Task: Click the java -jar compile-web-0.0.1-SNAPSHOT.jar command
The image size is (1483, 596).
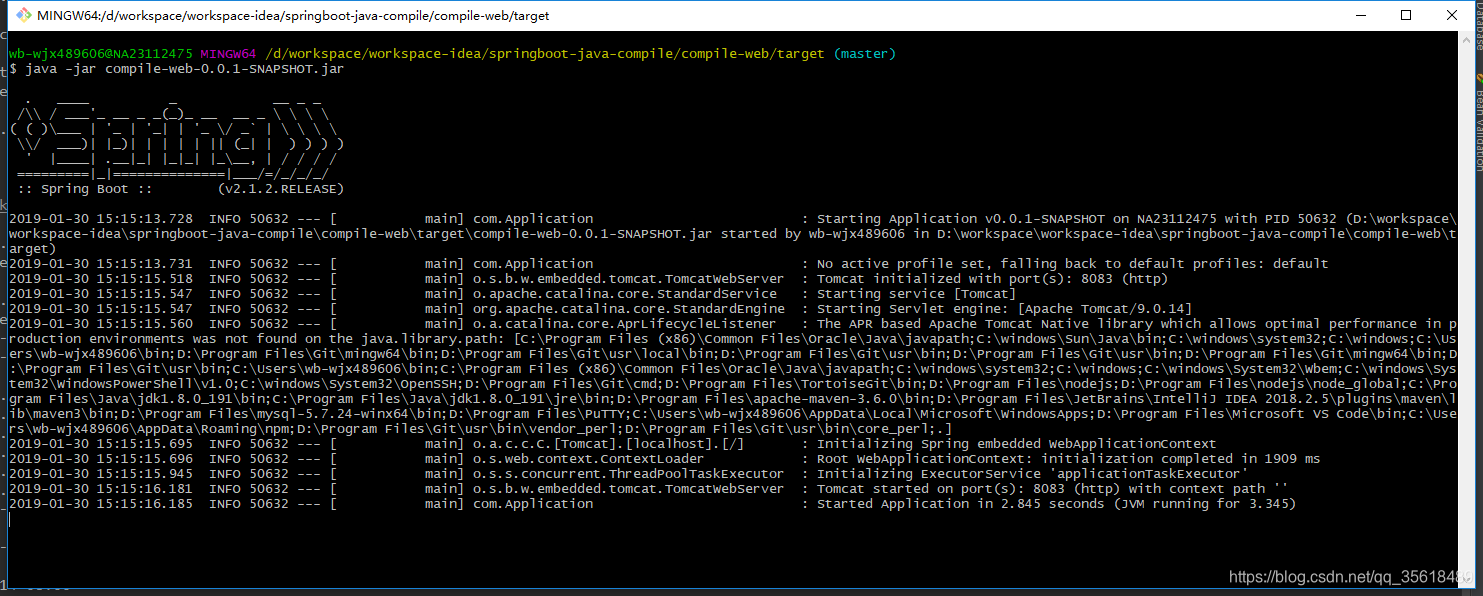Action: pyautogui.click(x=185, y=69)
